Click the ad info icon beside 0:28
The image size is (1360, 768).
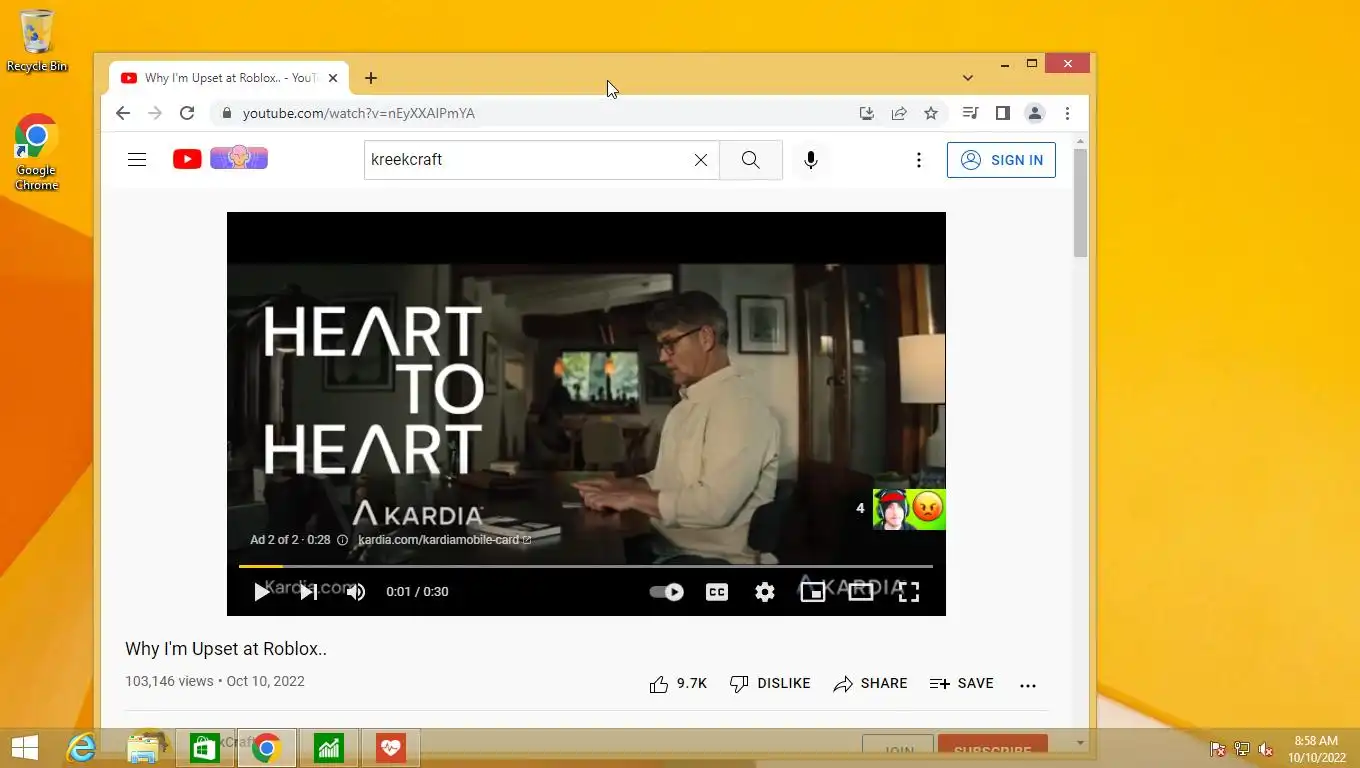pyautogui.click(x=342, y=540)
